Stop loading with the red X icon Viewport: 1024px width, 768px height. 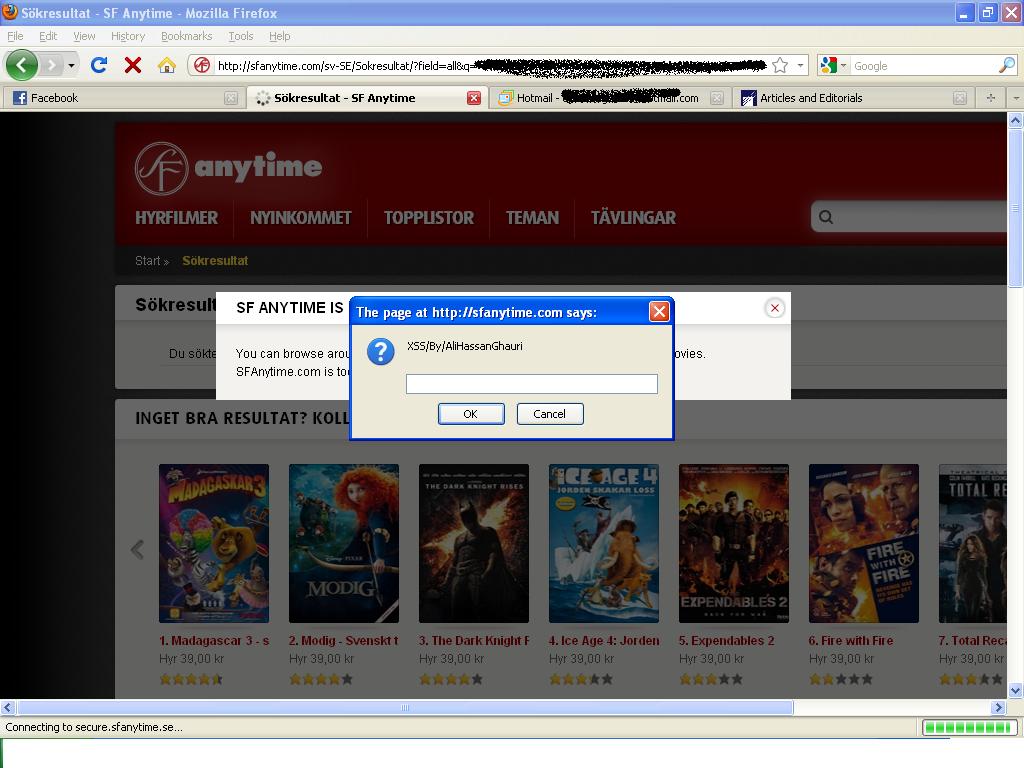133,65
